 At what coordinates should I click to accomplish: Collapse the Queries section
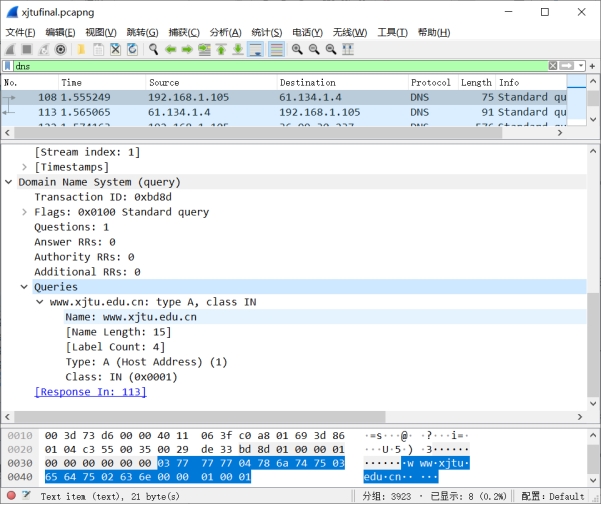click(25, 287)
